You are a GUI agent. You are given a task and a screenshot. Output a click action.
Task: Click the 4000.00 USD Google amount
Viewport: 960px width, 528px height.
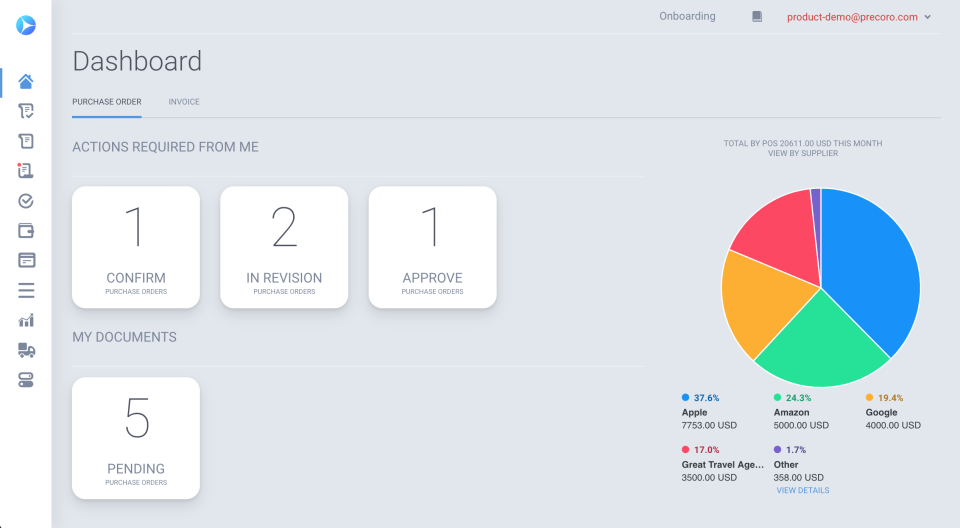[x=893, y=425]
